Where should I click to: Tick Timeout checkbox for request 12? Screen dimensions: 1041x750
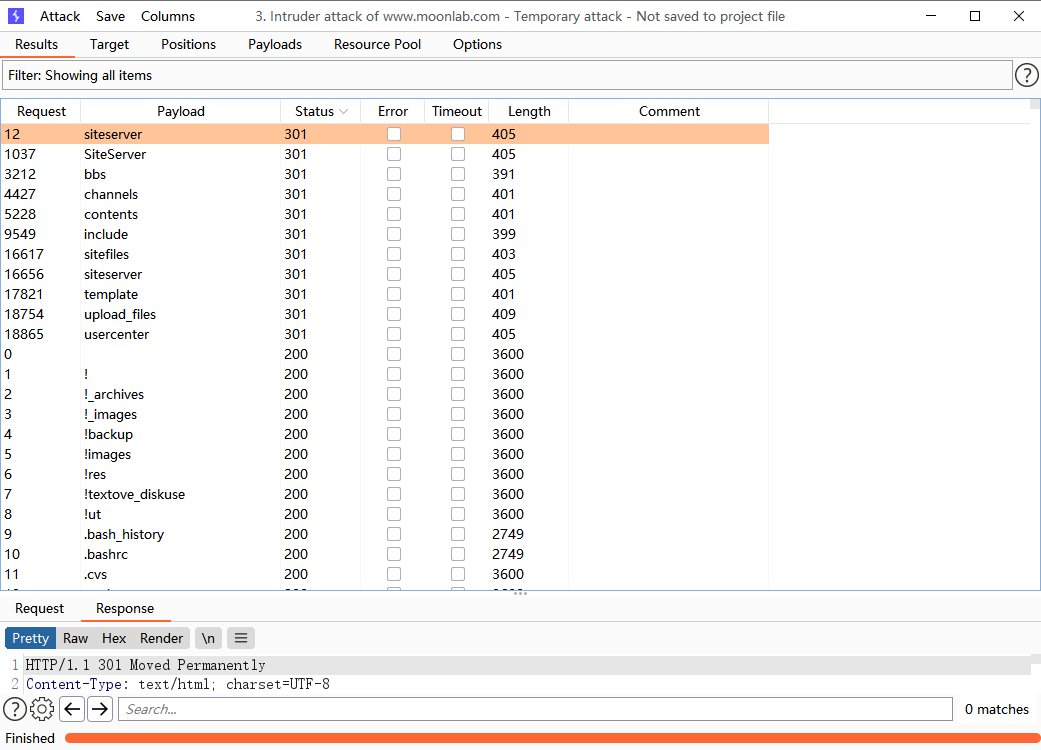point(457,134)
